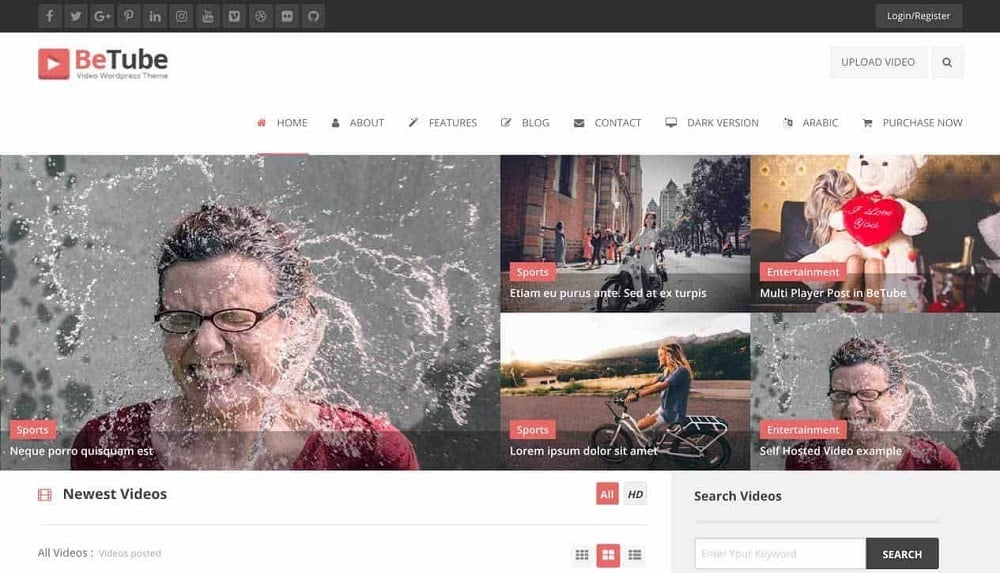Click the Twitter bird icon
The image size is (1000, 573).
point(76,16)
